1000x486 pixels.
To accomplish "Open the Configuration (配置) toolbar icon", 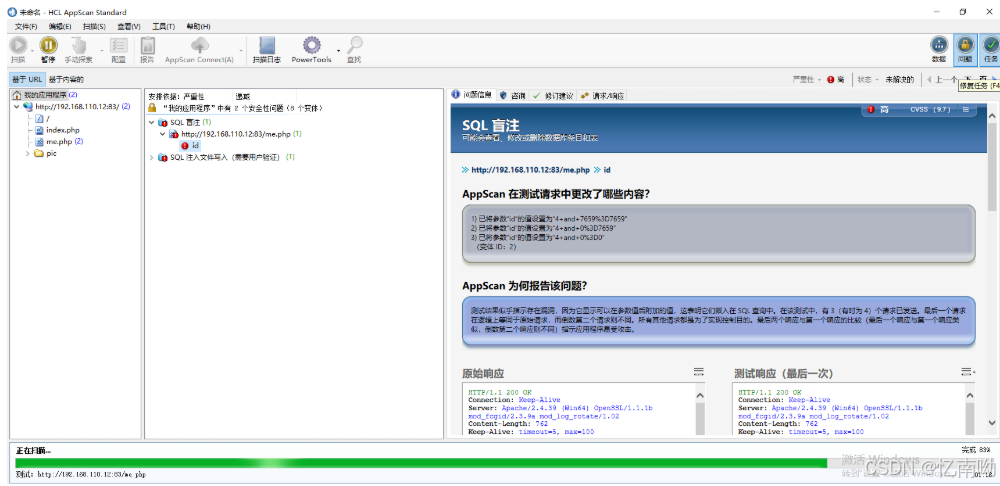I will (119, 45).
